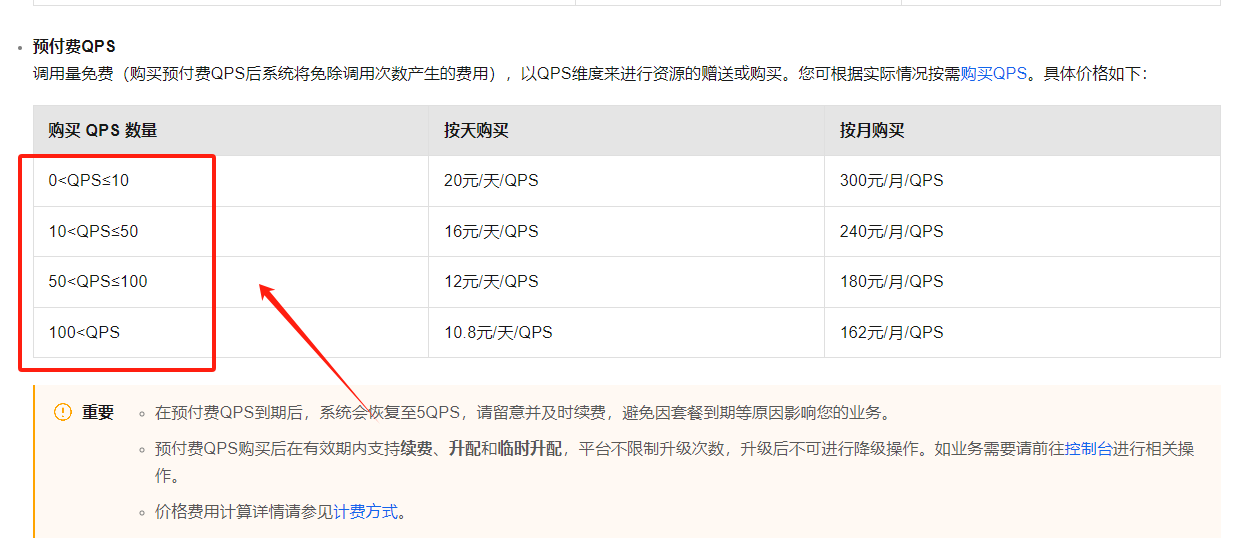This screenshot has width=1246, height=557.
Task: Click the 0<QPS≤10 table cell
Action: 231,181
